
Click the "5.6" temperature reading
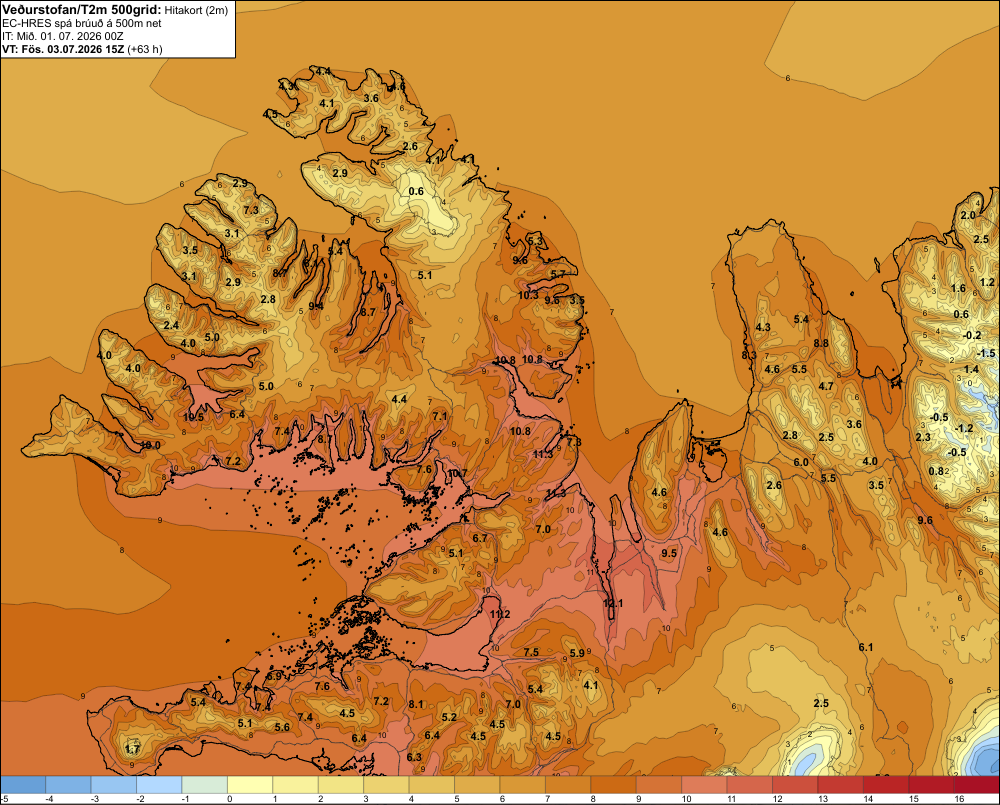[x=282, y=727]
